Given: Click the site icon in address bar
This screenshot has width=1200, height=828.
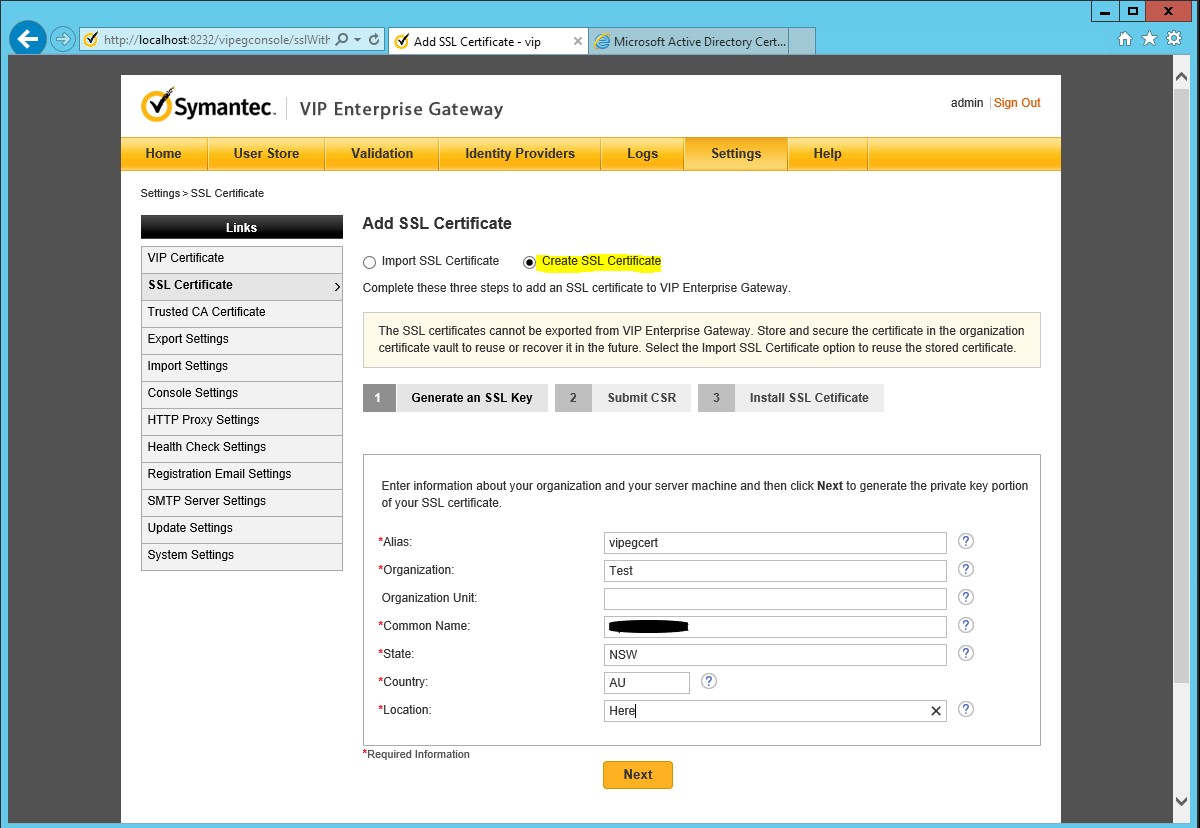Looking at the screenshot, I should pos(91,40).
